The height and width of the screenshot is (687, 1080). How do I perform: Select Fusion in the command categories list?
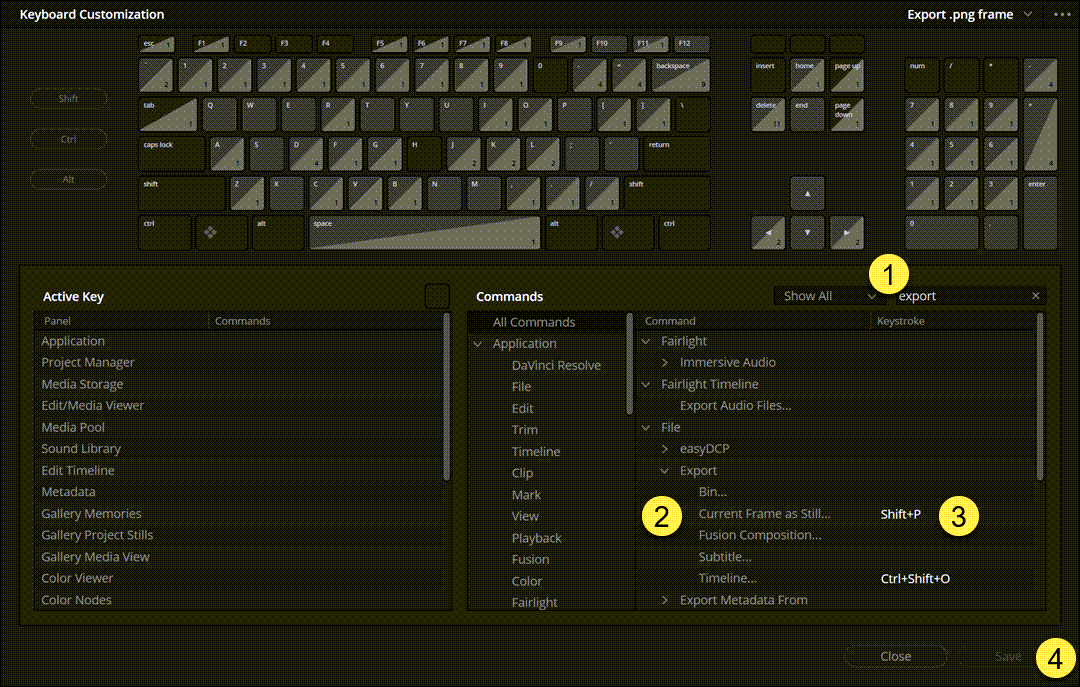pyautogui.click(x=530, y=559)
